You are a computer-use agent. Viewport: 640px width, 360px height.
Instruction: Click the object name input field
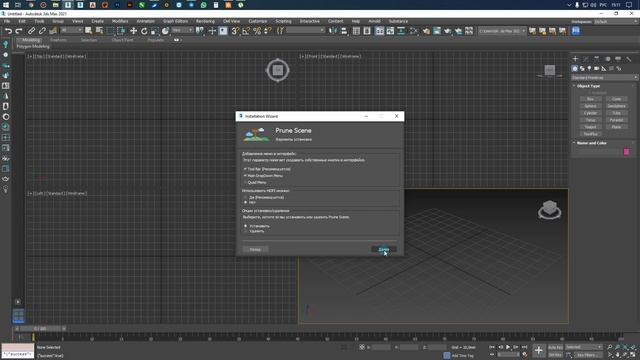click(598, 152)
